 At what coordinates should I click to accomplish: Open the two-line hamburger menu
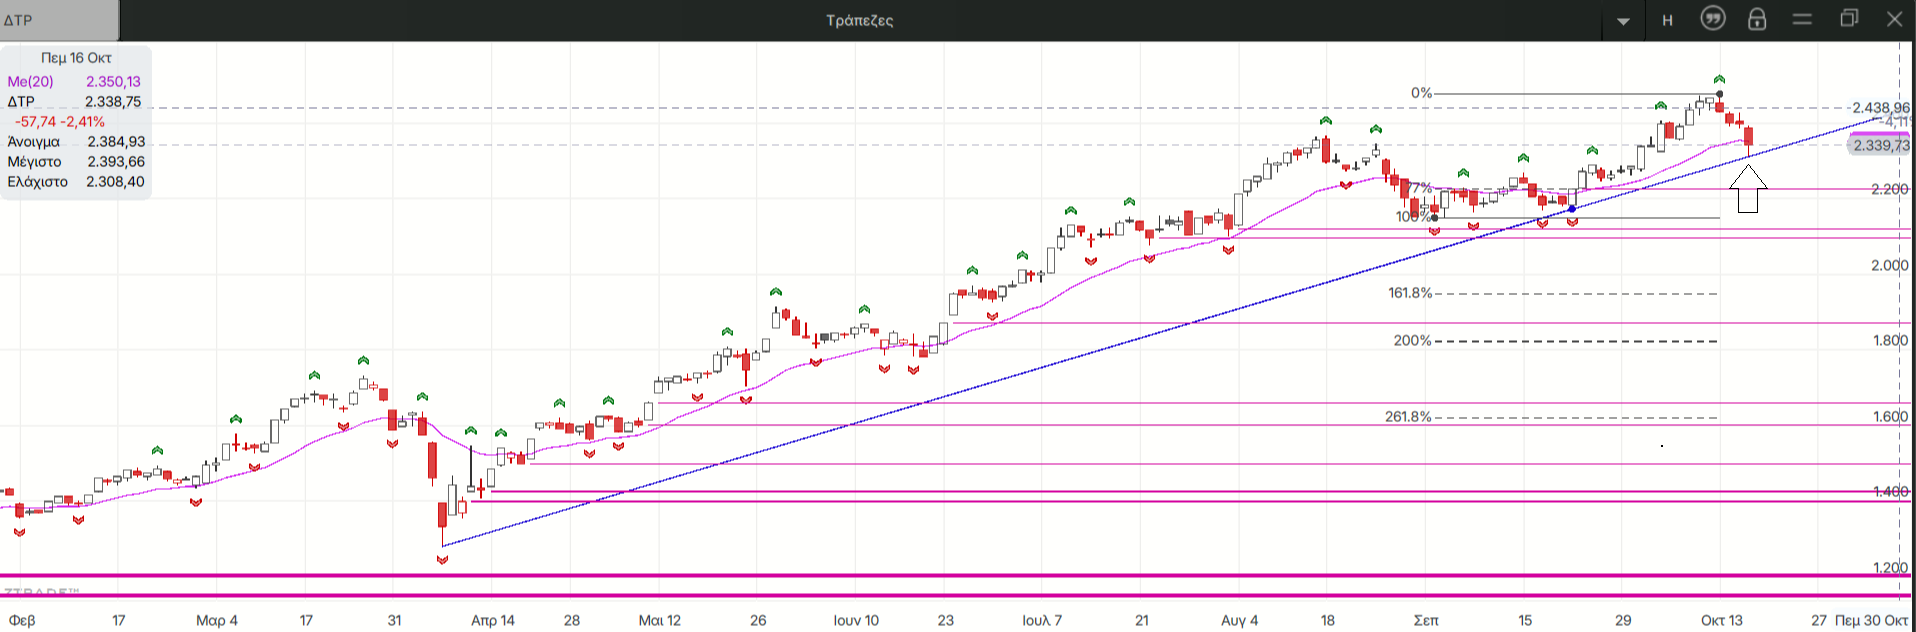(1802, 19)
